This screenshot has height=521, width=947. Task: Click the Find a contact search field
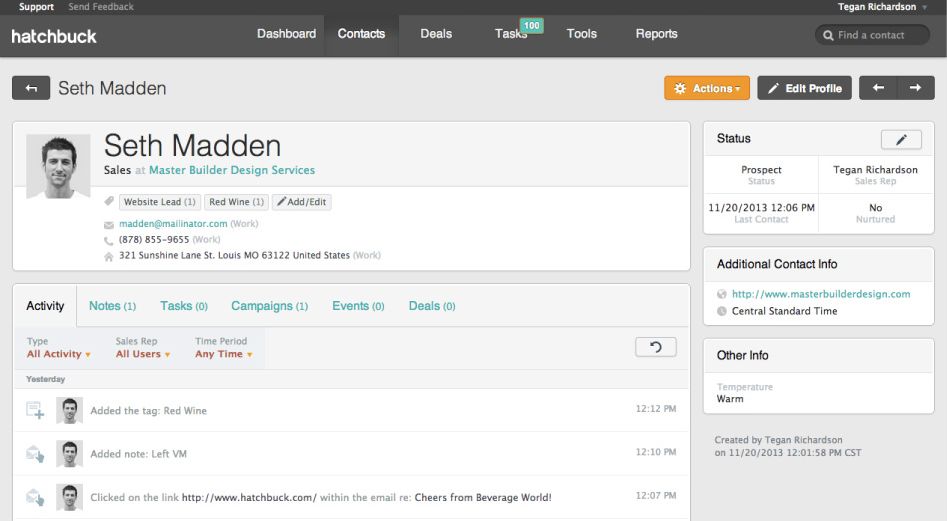(878, 35)
